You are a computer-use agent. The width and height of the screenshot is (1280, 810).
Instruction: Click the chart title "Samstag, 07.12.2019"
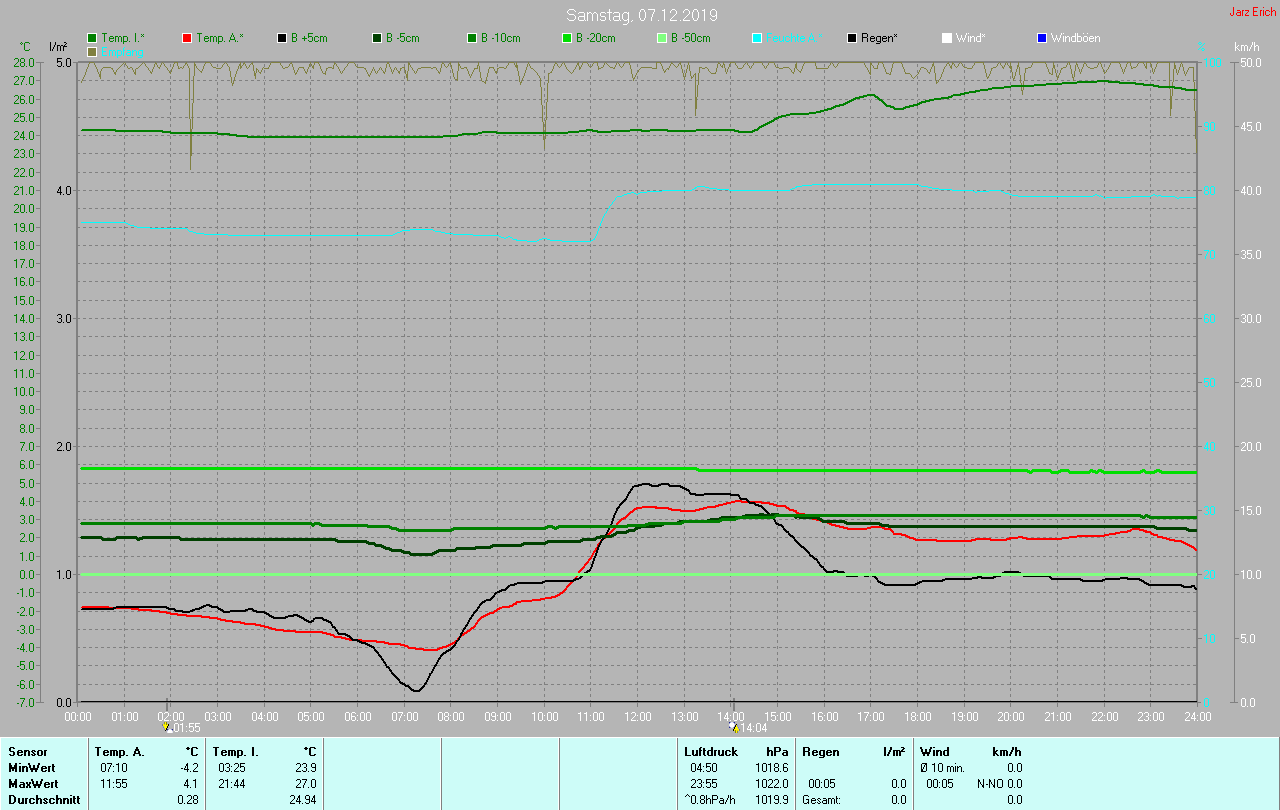click(x=641, y=15)
